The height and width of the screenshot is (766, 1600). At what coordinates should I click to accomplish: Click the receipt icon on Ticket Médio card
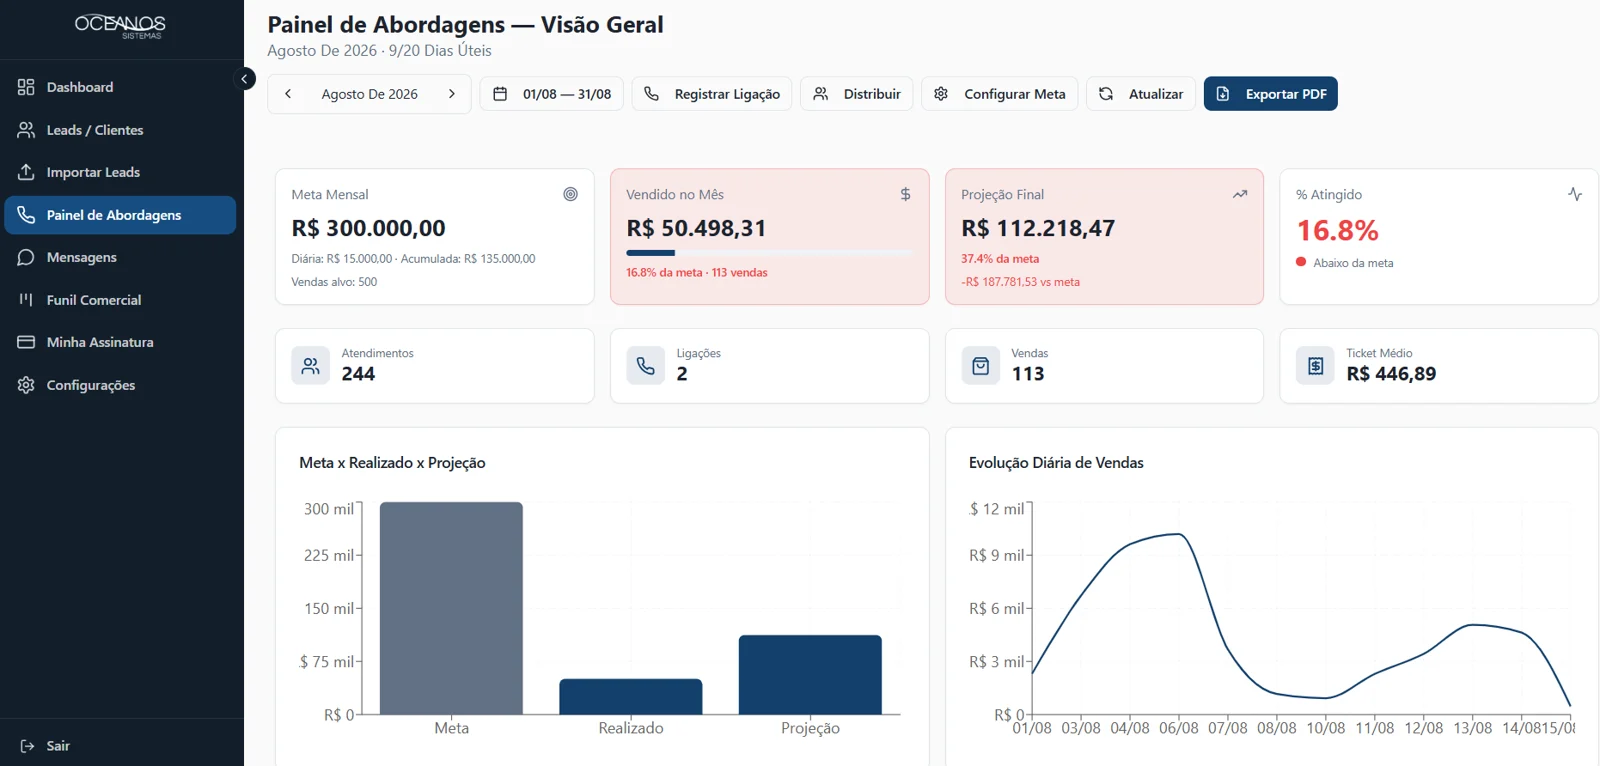(x=1316, y=366)
